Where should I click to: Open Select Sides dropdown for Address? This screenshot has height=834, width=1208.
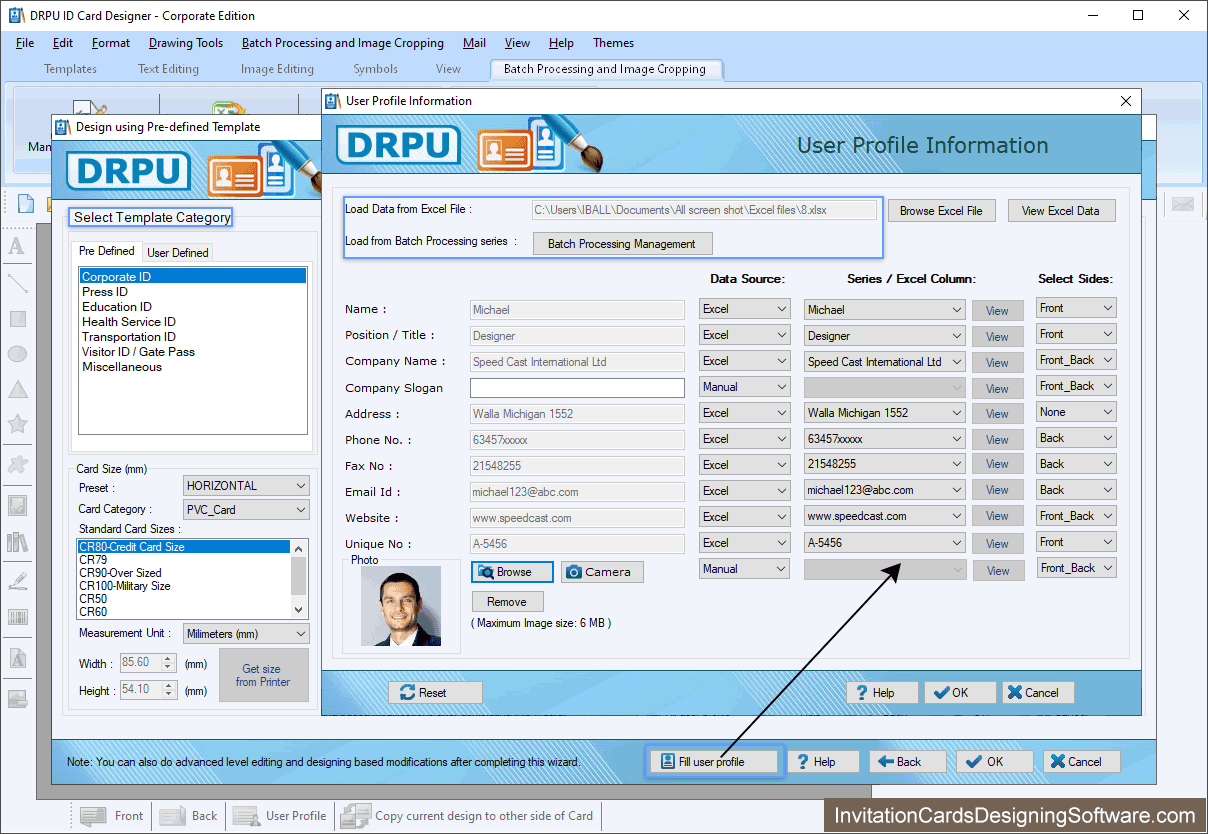coord(1076,412)
